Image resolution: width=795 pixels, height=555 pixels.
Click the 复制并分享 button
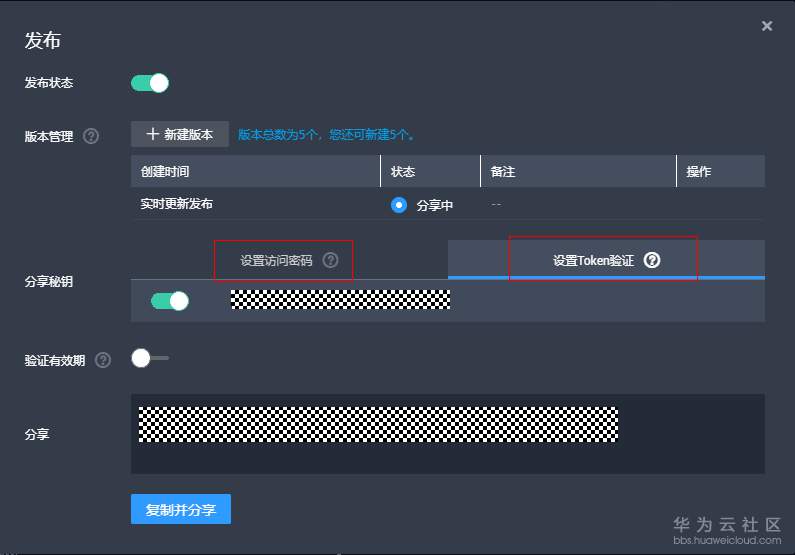tap(181, 509)
